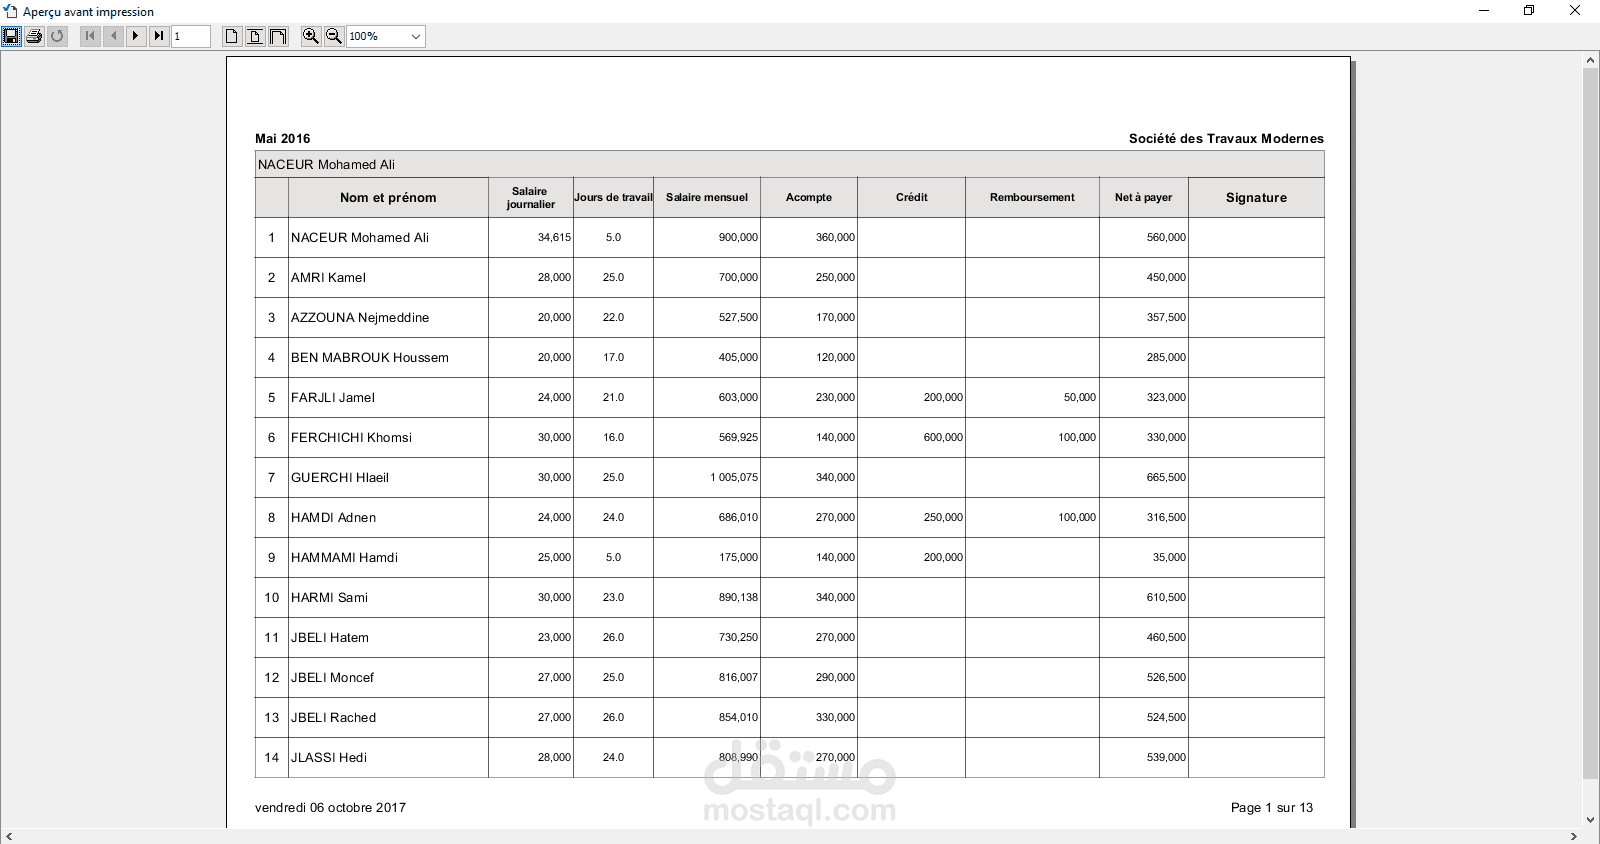Screen dimensions: 1600x844
Task: Restore down the preview window
Action: pyautogui.click(x=1529, y=11)
